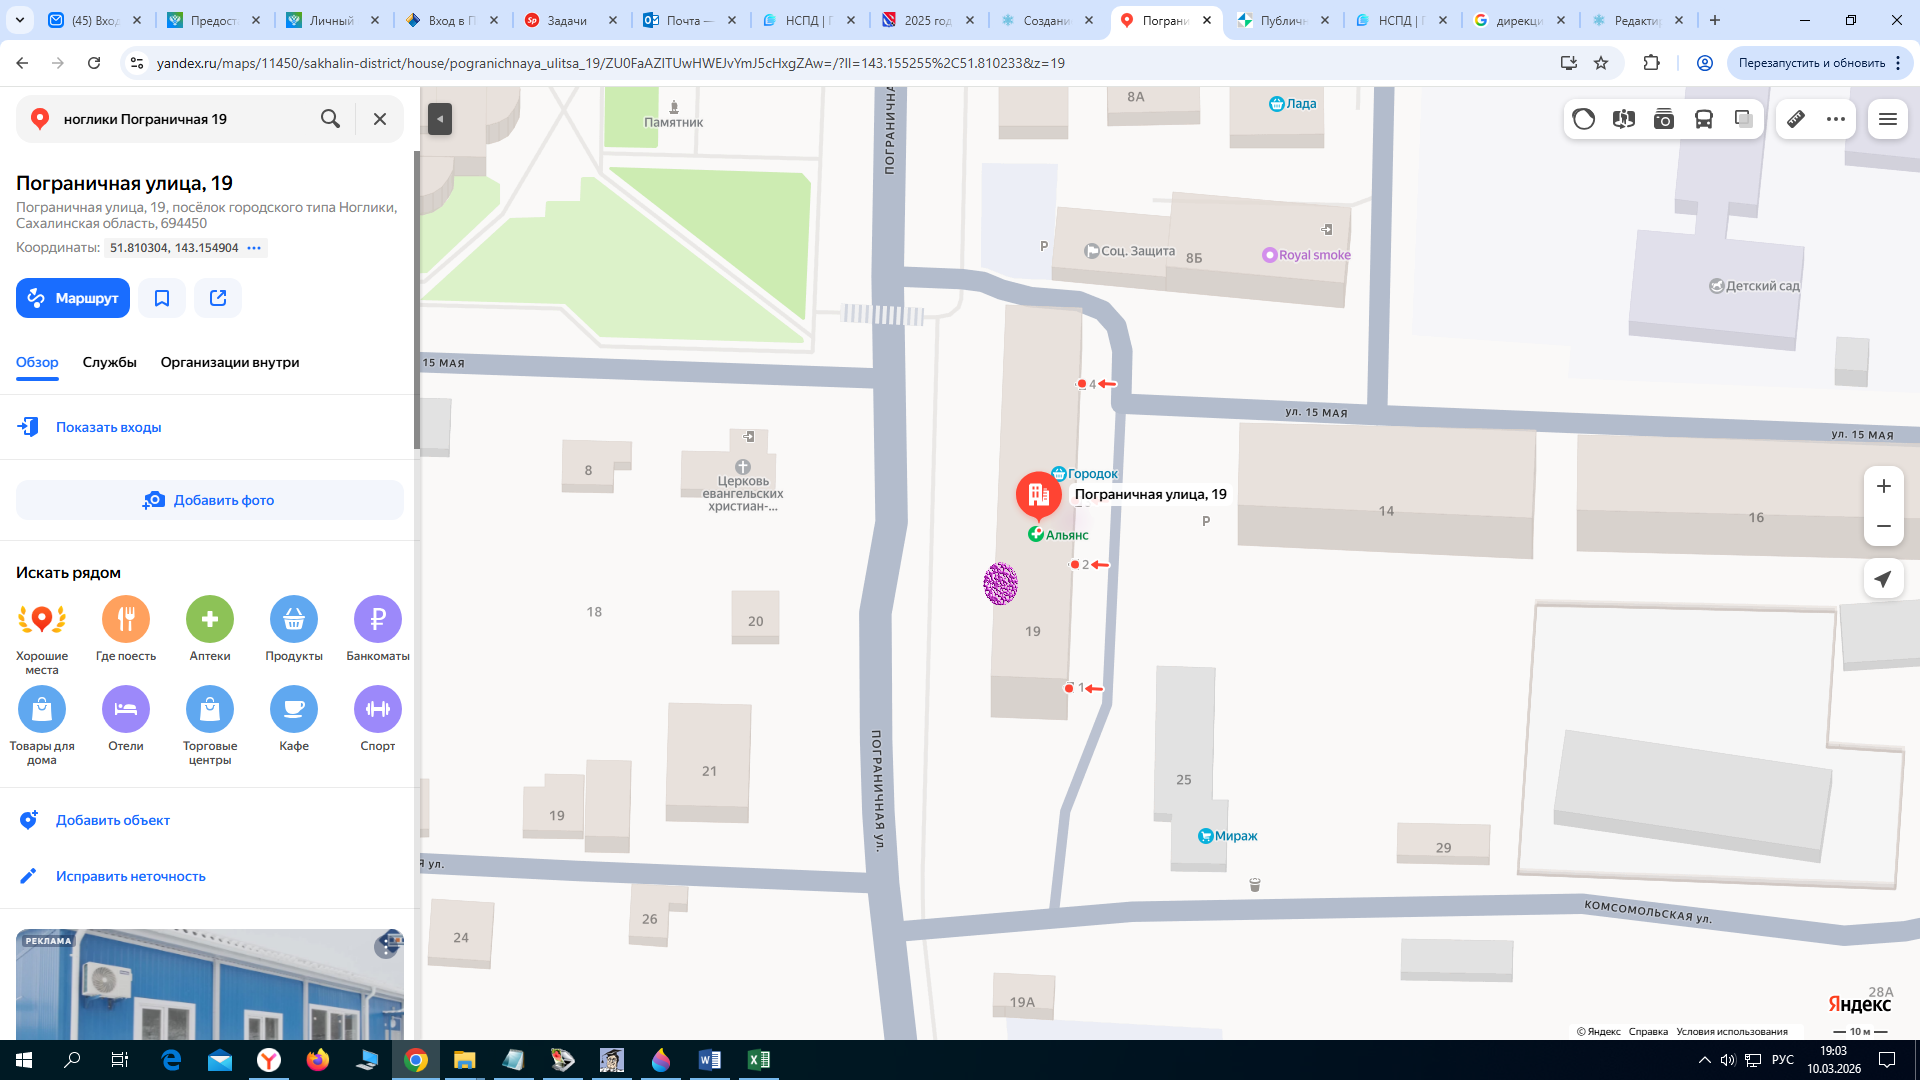1920x1080 pixels.
Task: Click my location arrow button
Action: click(1883, 579)
